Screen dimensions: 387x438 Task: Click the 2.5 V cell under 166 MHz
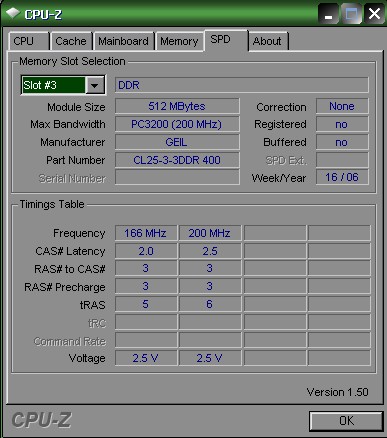pyautogui.click(x=146, y=358)
